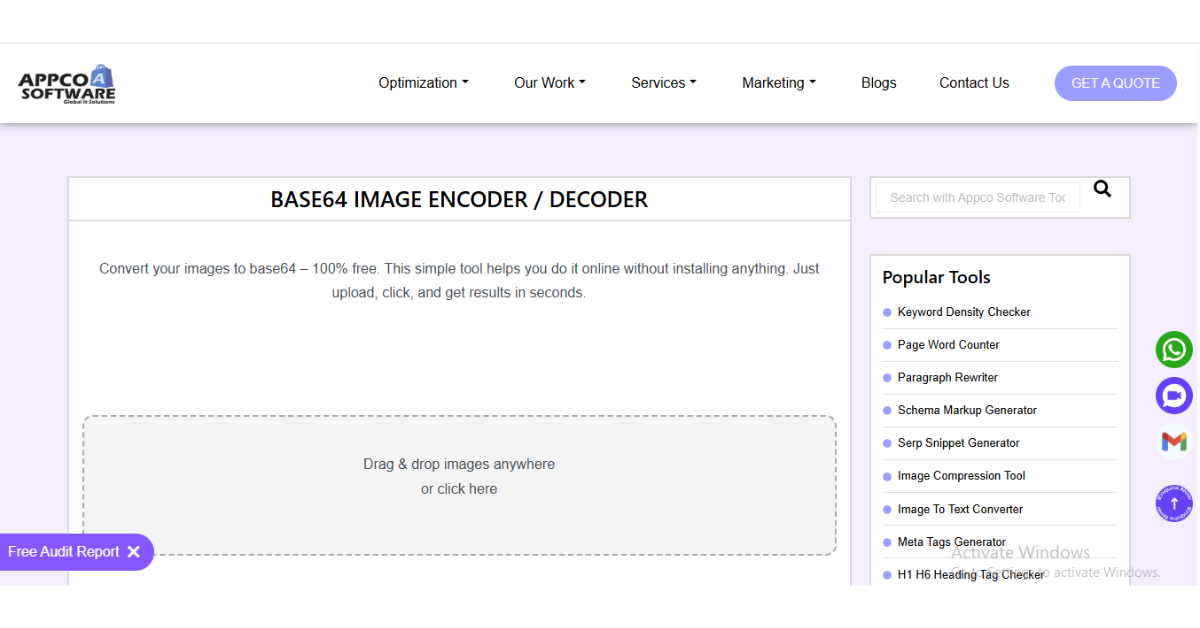Open the Services menu dropdown
Viewport: 1200px width, 628px height.
point(663,83)
